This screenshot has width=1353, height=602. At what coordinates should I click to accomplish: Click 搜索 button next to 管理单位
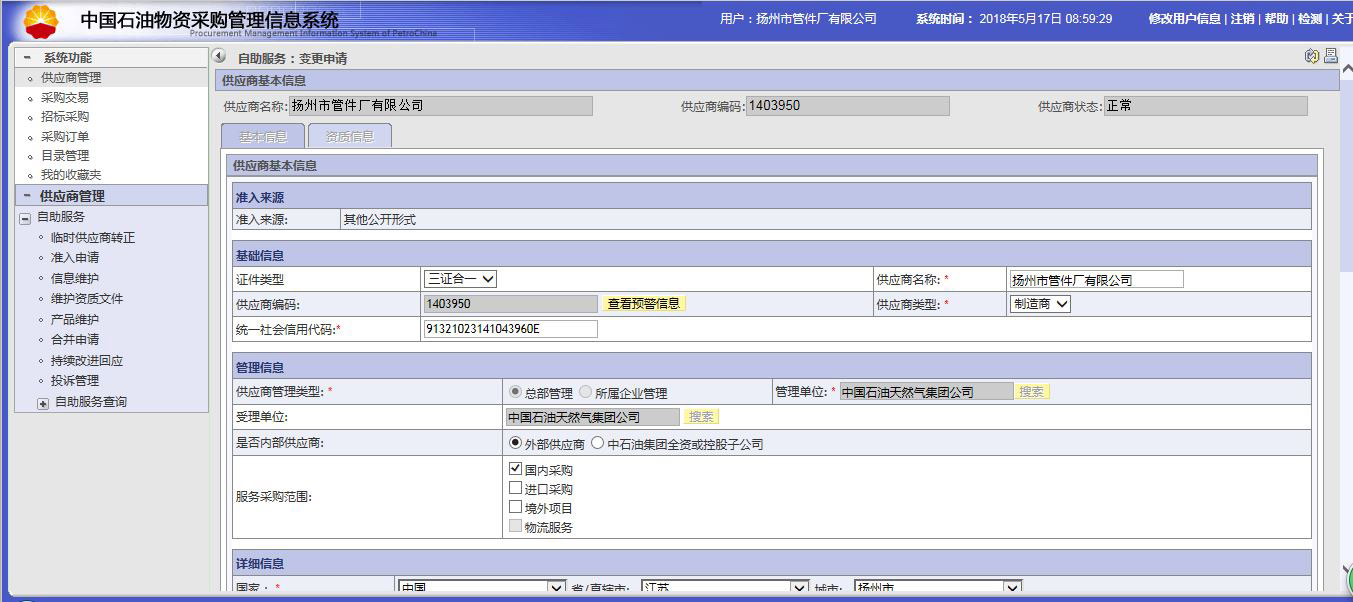pyautogui.click(x=1032, y=392)
